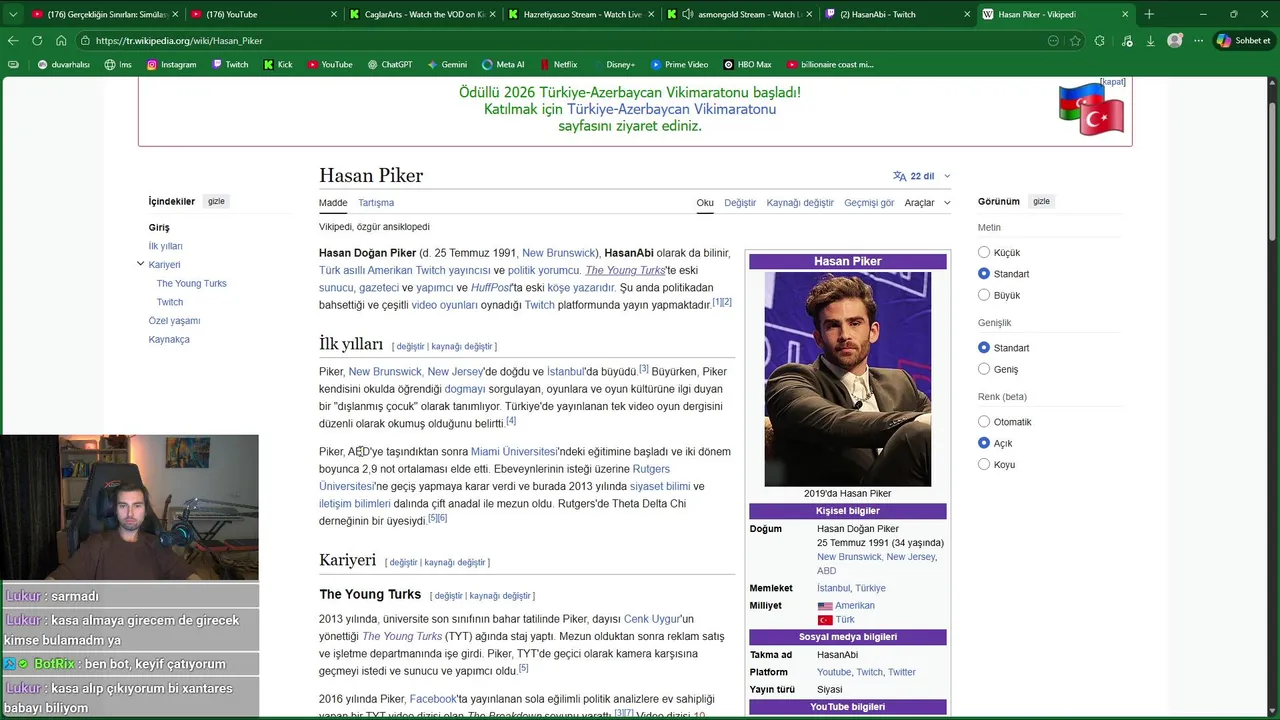Open the Kick bookmark
The width and height of the screenshot is (1280, 720).
tap(278, 64)
